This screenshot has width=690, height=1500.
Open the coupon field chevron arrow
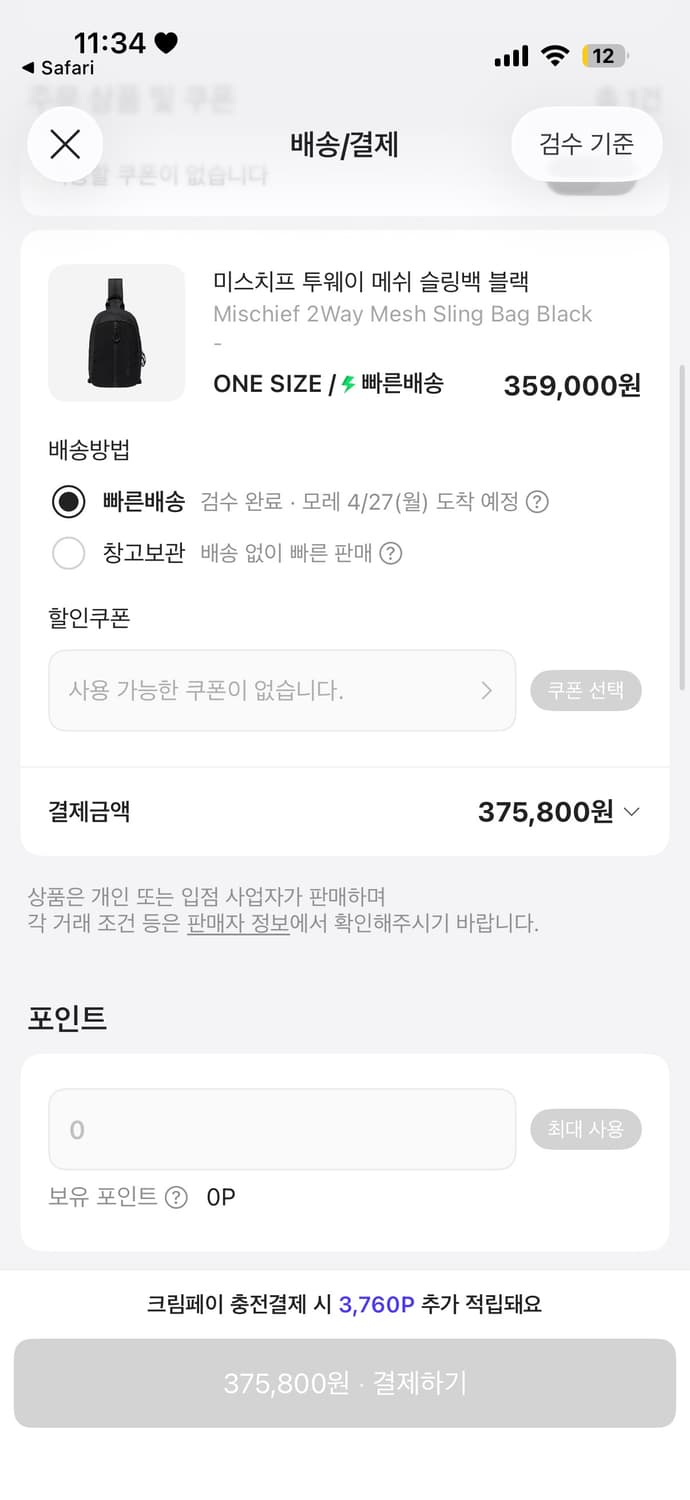(487, 690)
